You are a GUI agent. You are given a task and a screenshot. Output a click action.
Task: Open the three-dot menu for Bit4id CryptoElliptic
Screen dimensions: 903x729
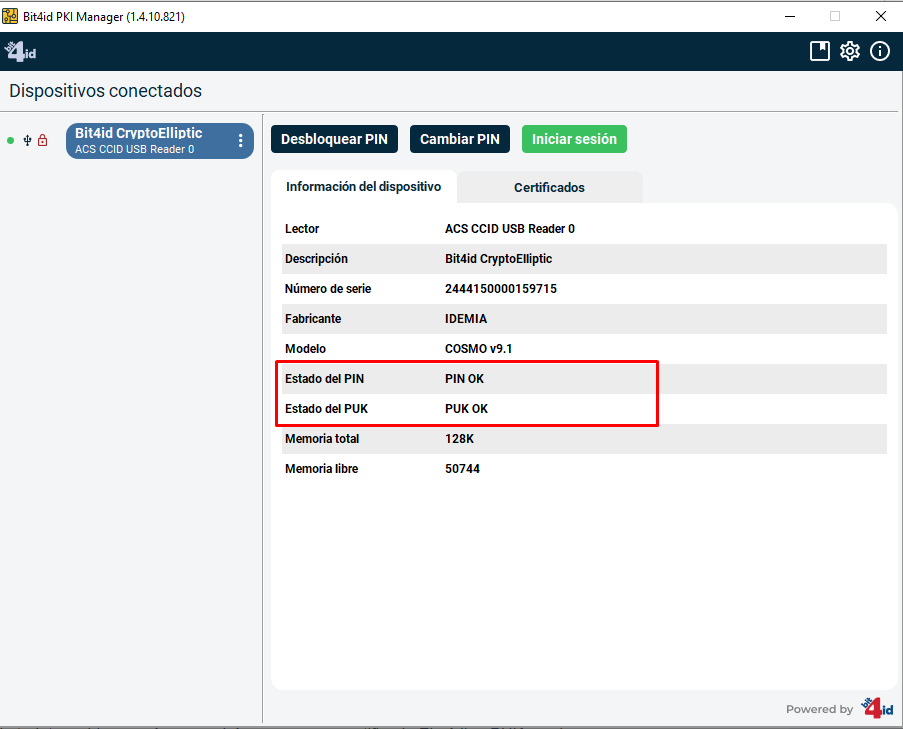(x=241, y=141)
